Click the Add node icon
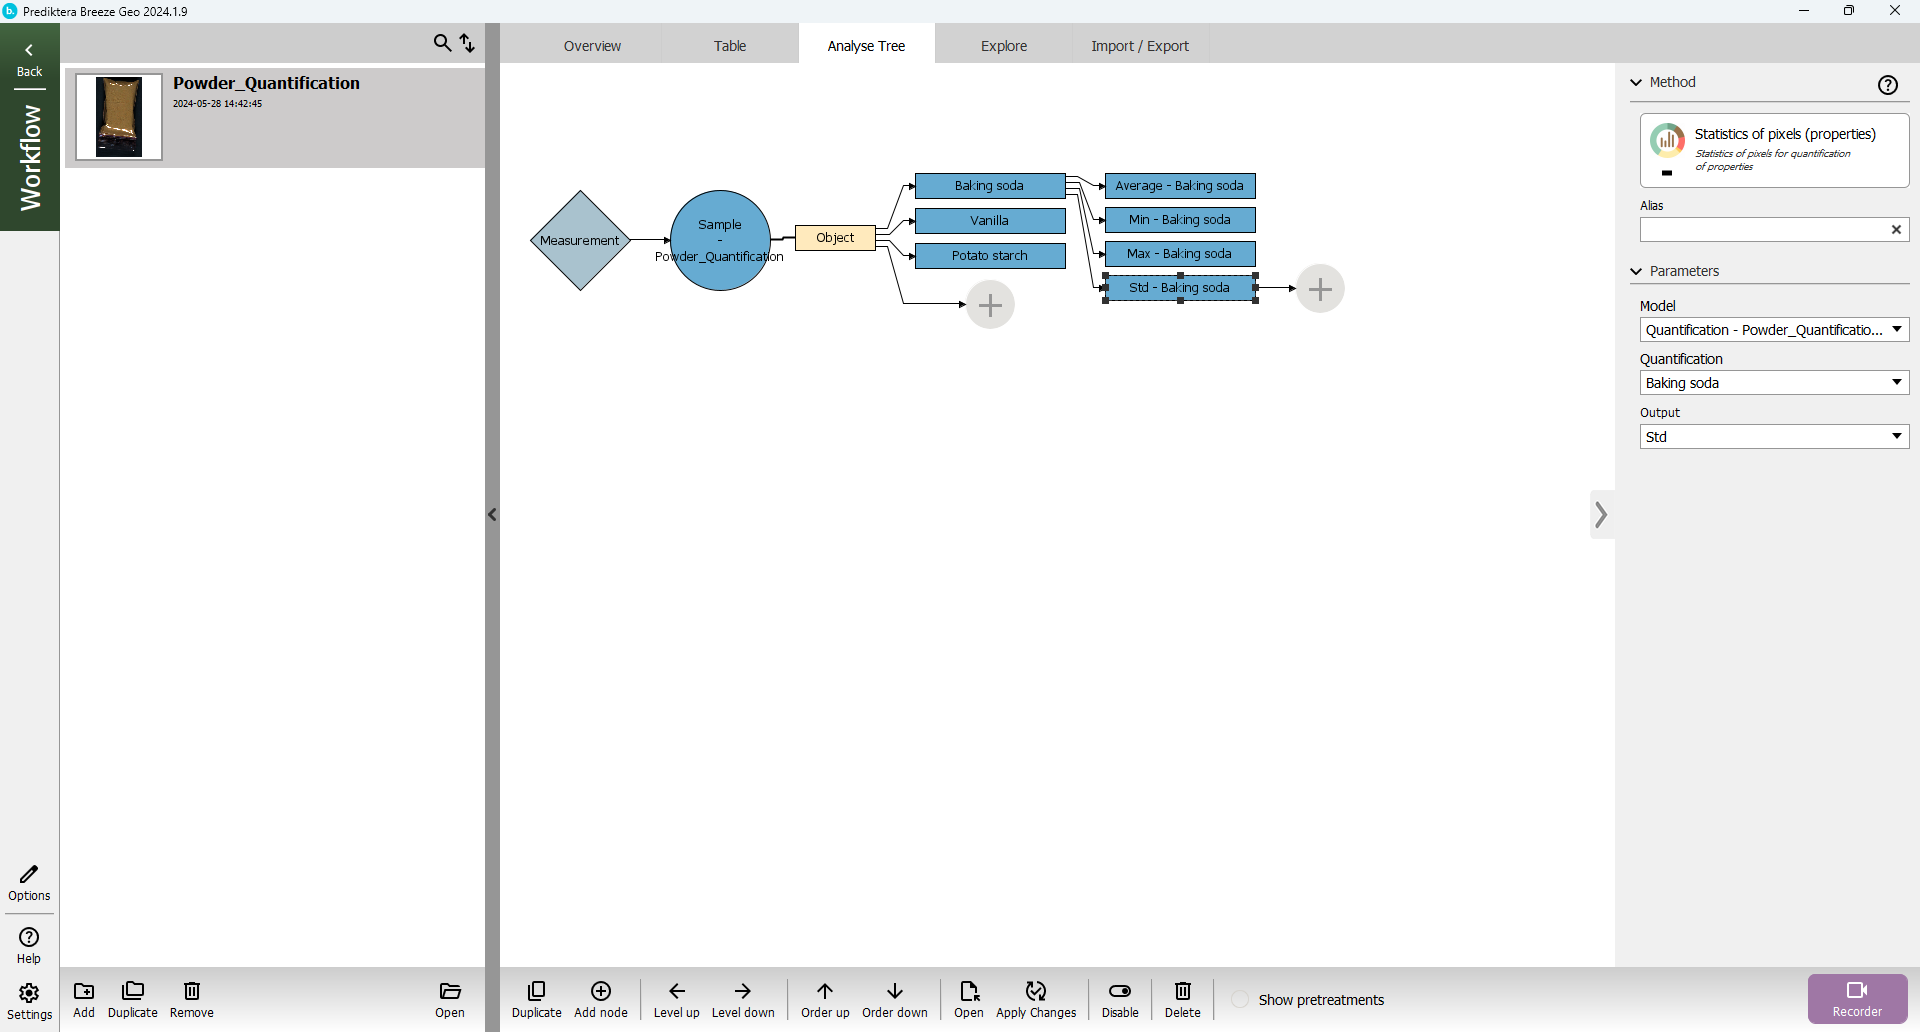Image resolution: width=1920 pixels, height=1032 pixels. [600, 992]
